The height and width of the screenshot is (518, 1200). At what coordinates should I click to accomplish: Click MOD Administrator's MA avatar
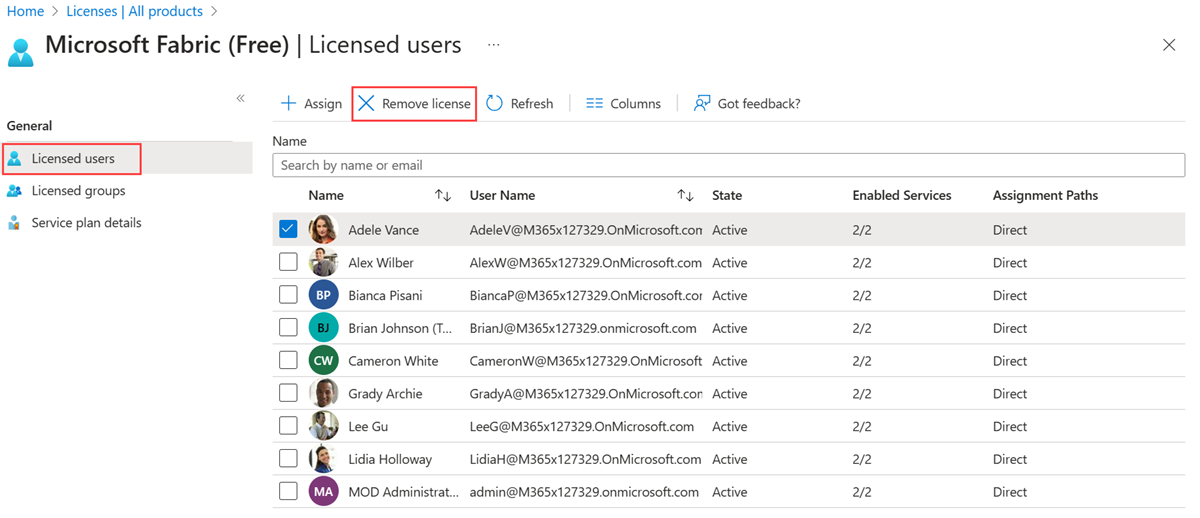[323, 492]
